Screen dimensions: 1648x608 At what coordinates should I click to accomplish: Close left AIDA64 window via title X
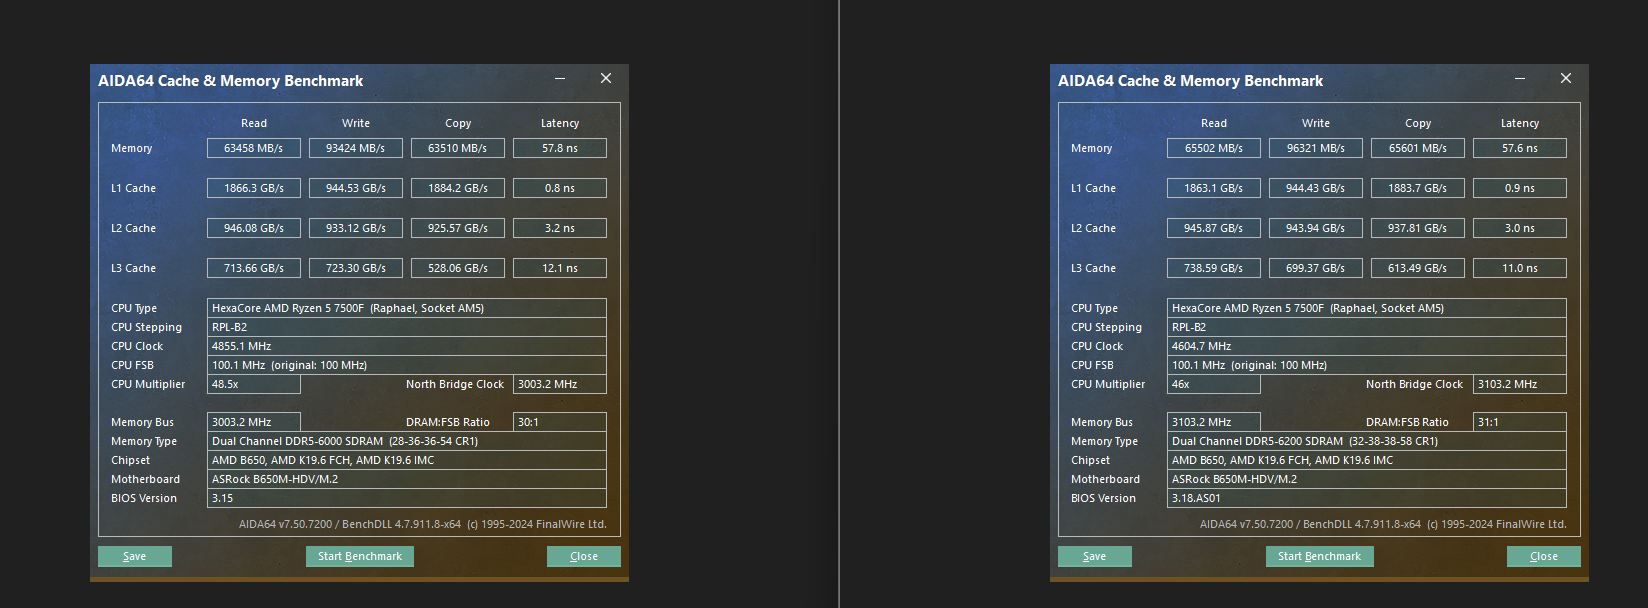pyautogui.click(x=606, y=78)
